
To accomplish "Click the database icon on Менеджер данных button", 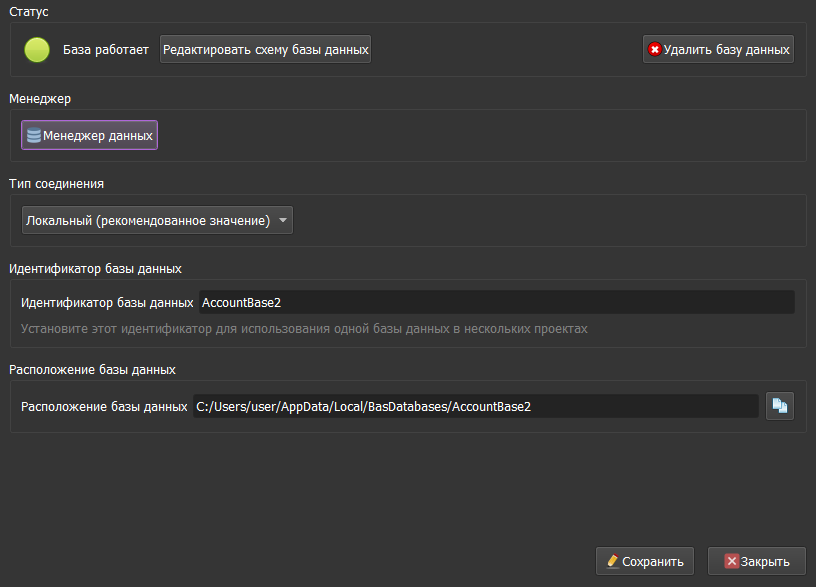I will tap(34, 134).
